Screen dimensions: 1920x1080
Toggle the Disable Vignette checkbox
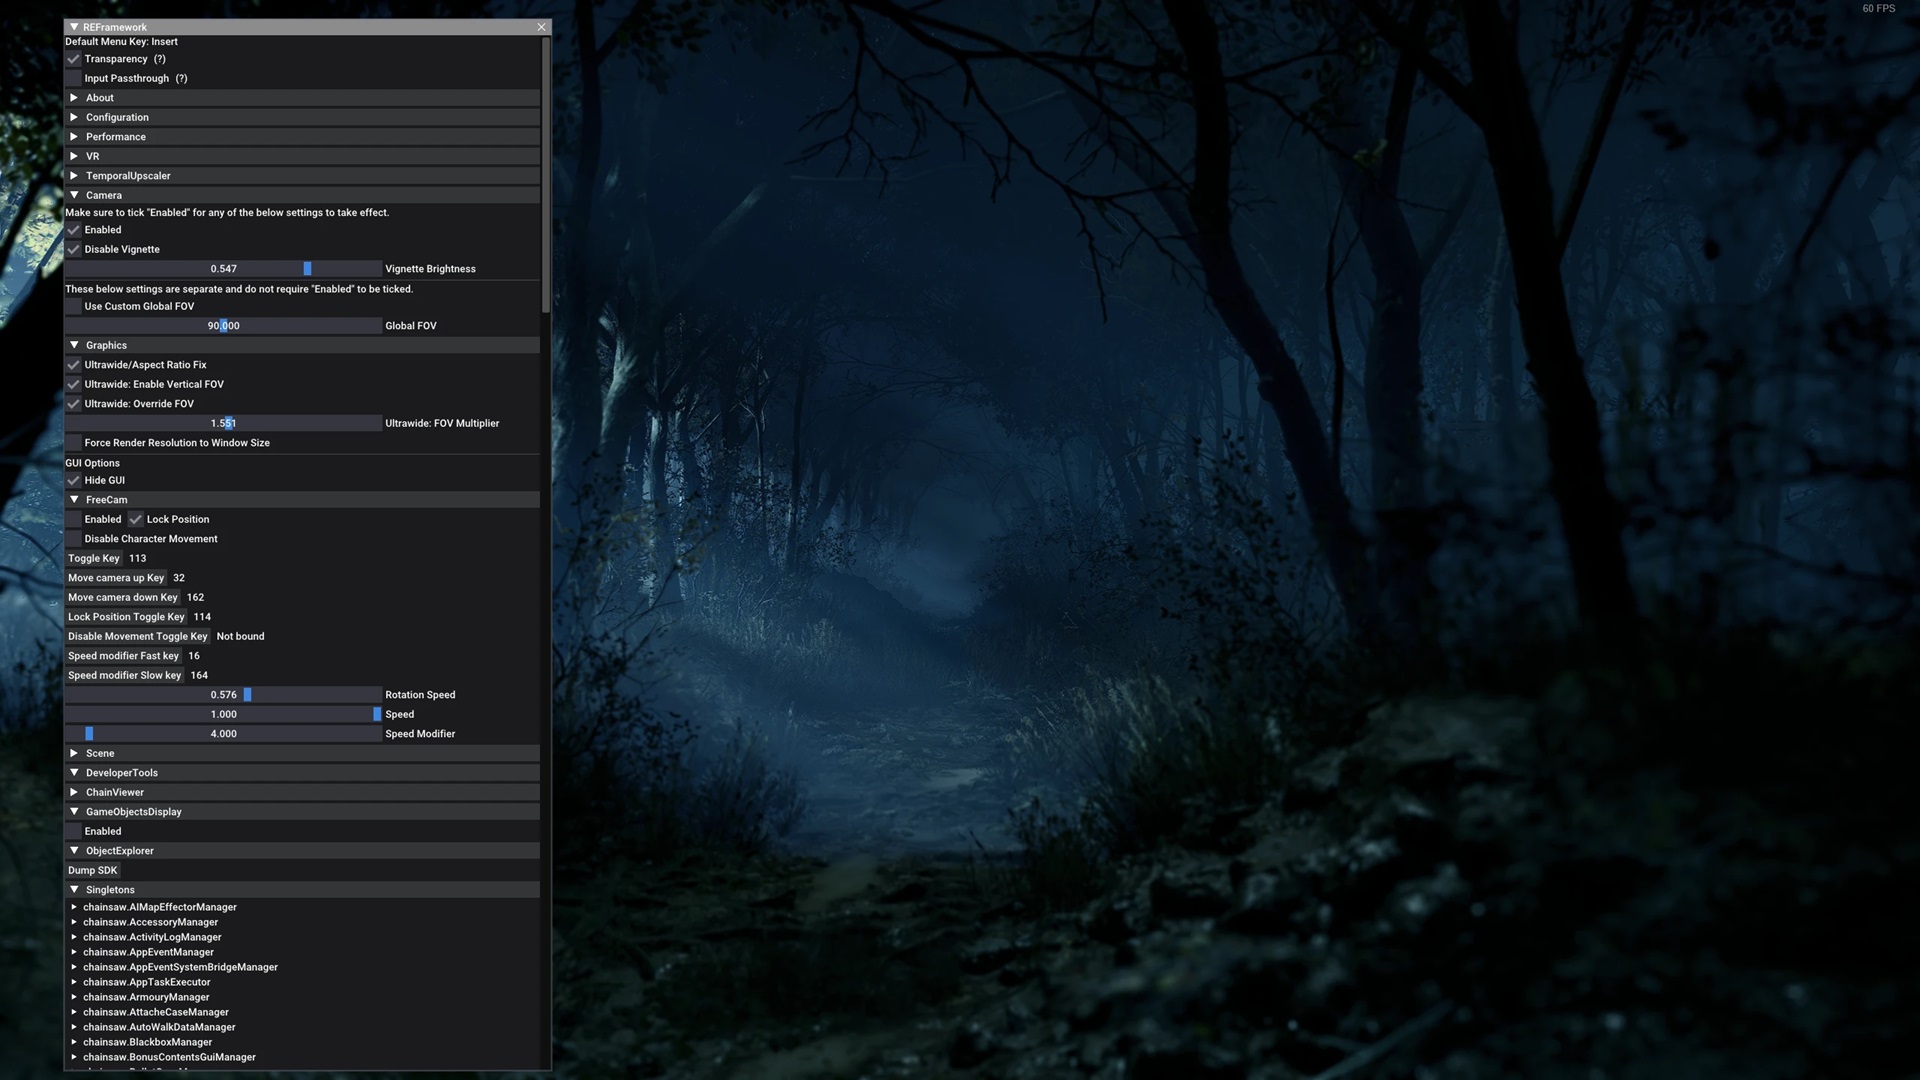tap(74, 249)
